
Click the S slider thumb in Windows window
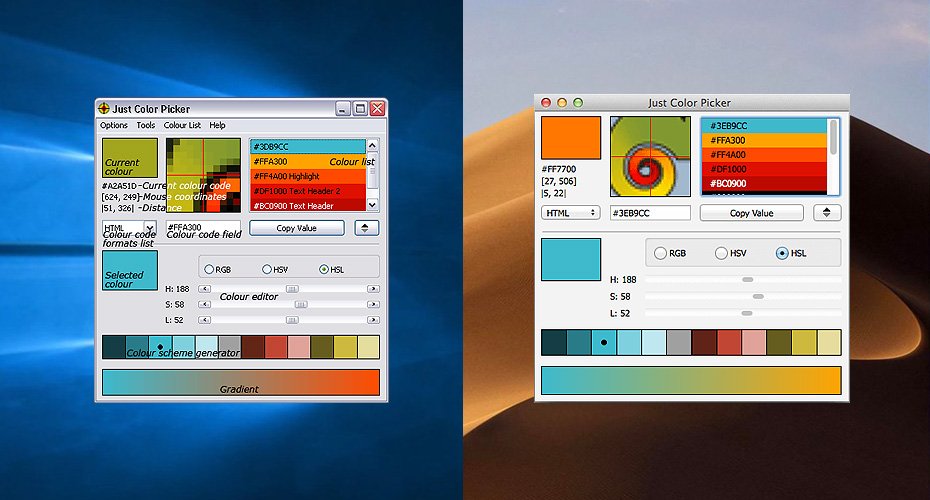pos(301,304)
